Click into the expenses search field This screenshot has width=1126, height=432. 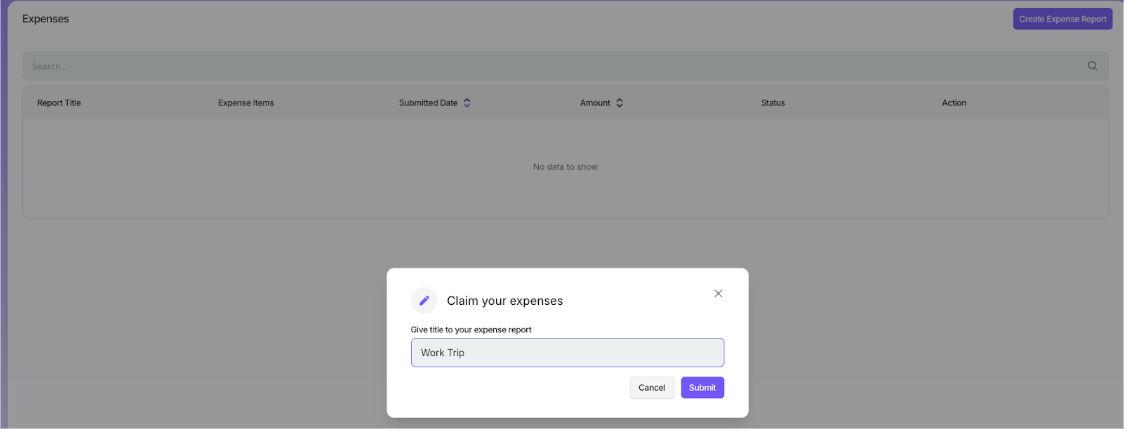550,67
